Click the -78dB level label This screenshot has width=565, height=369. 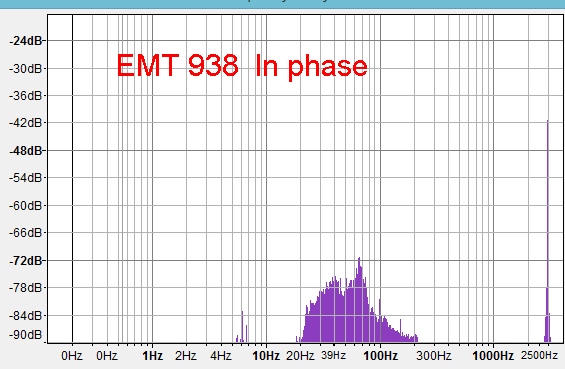[x=26, y=288]
